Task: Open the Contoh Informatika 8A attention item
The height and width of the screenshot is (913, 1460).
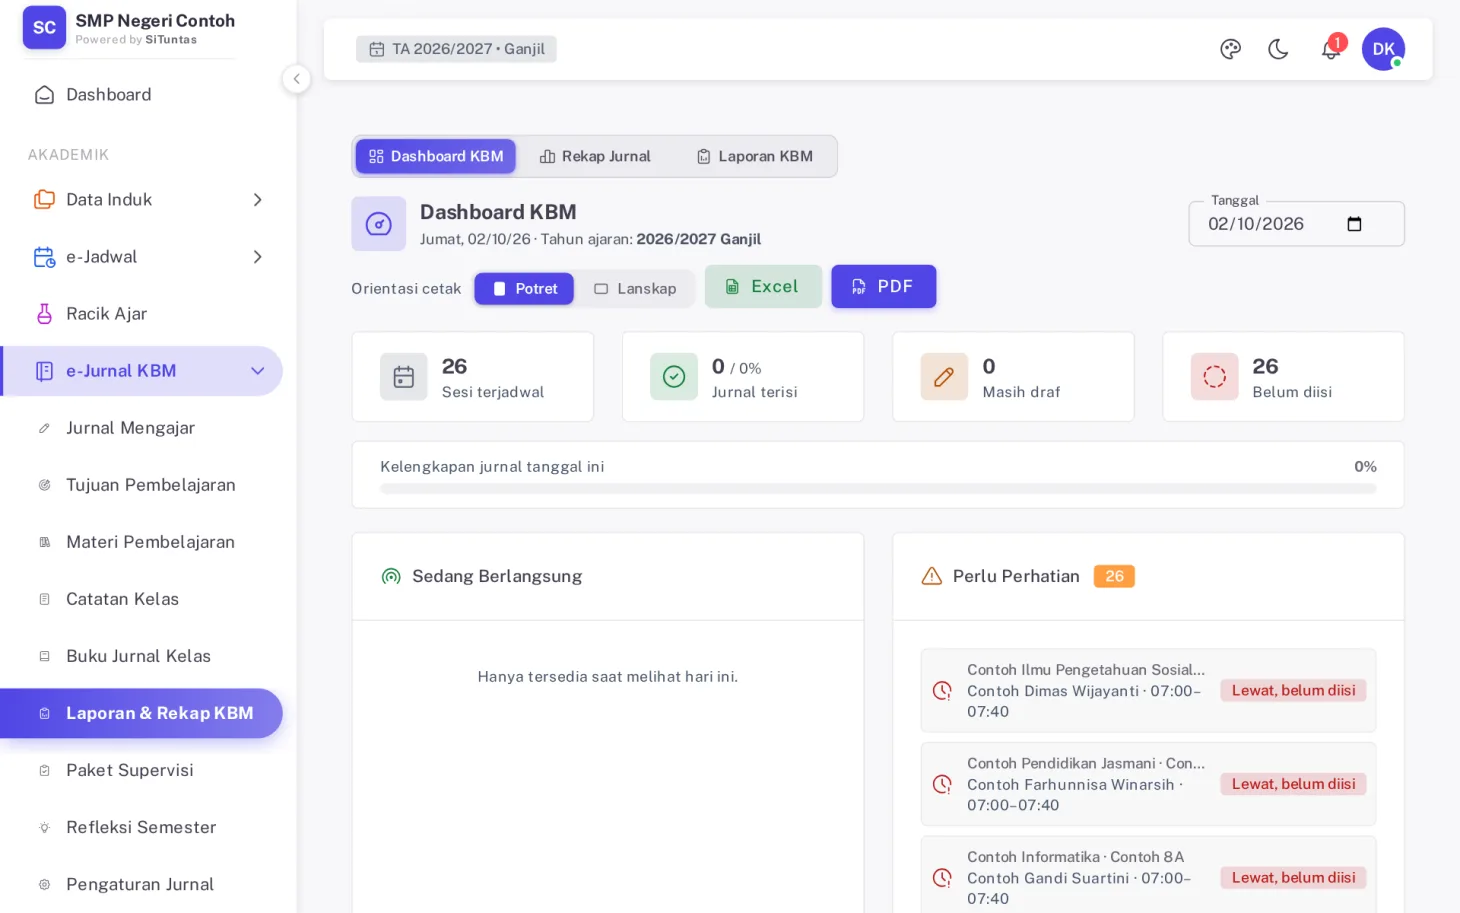Action: pos(1148,876)
